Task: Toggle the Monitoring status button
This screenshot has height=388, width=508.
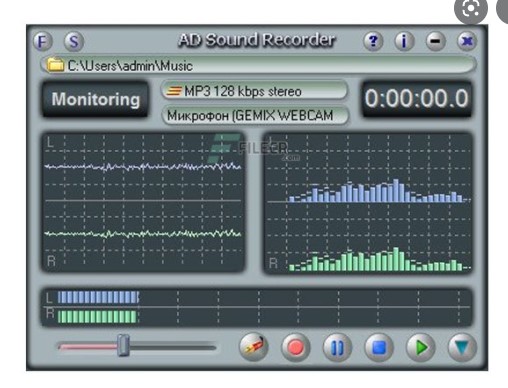Action: click(x=95, y=99)
